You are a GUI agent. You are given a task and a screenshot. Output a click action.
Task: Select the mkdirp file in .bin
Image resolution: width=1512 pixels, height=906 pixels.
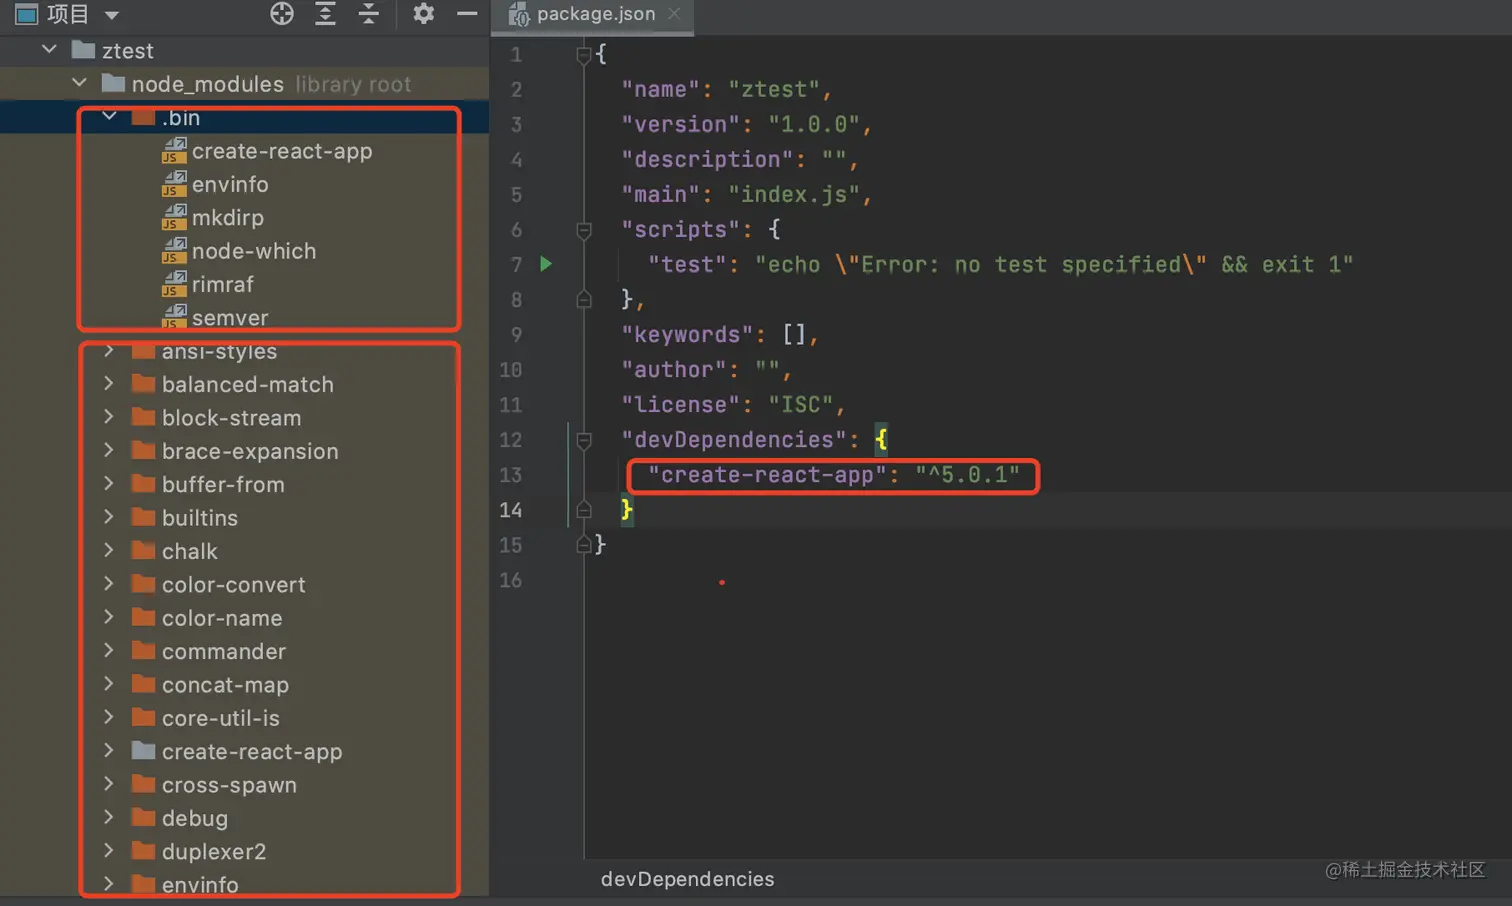[x=228, y=217]
